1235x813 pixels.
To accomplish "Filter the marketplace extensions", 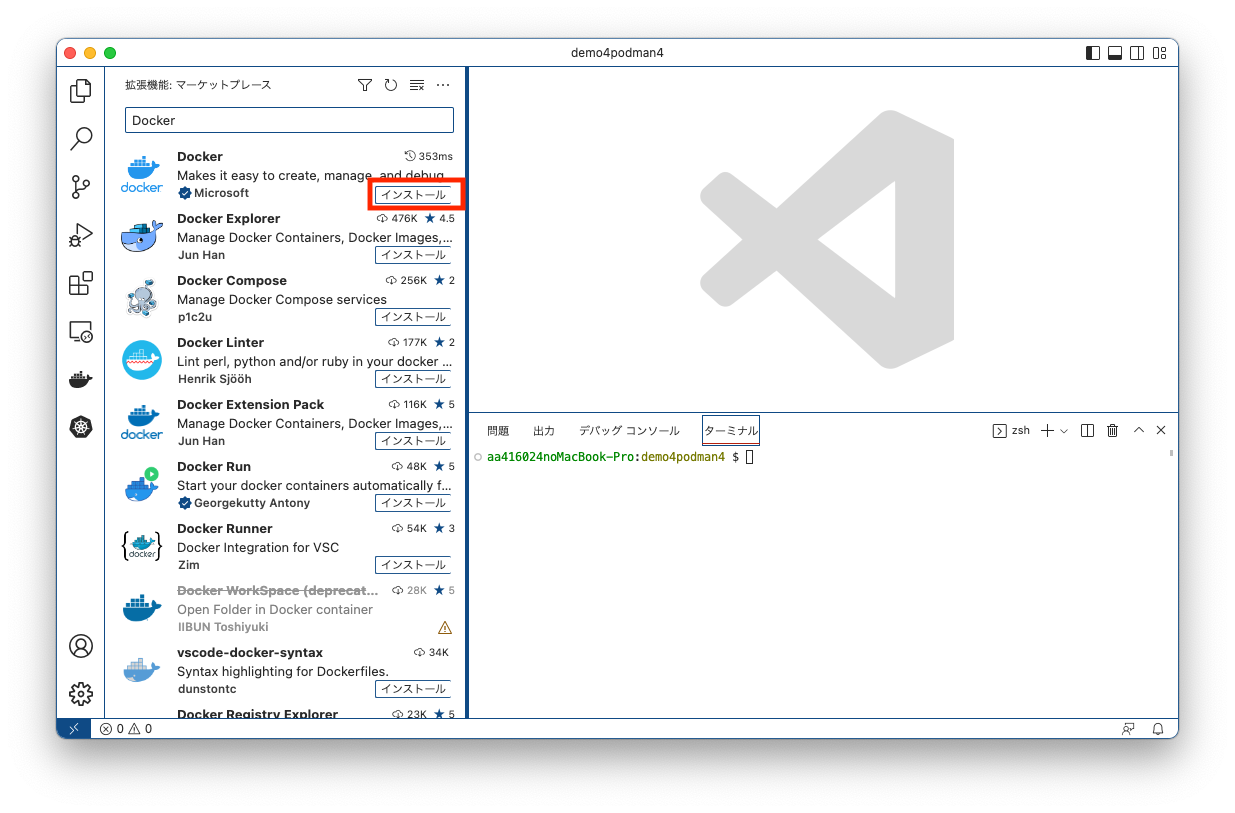I will click(364, 85).
